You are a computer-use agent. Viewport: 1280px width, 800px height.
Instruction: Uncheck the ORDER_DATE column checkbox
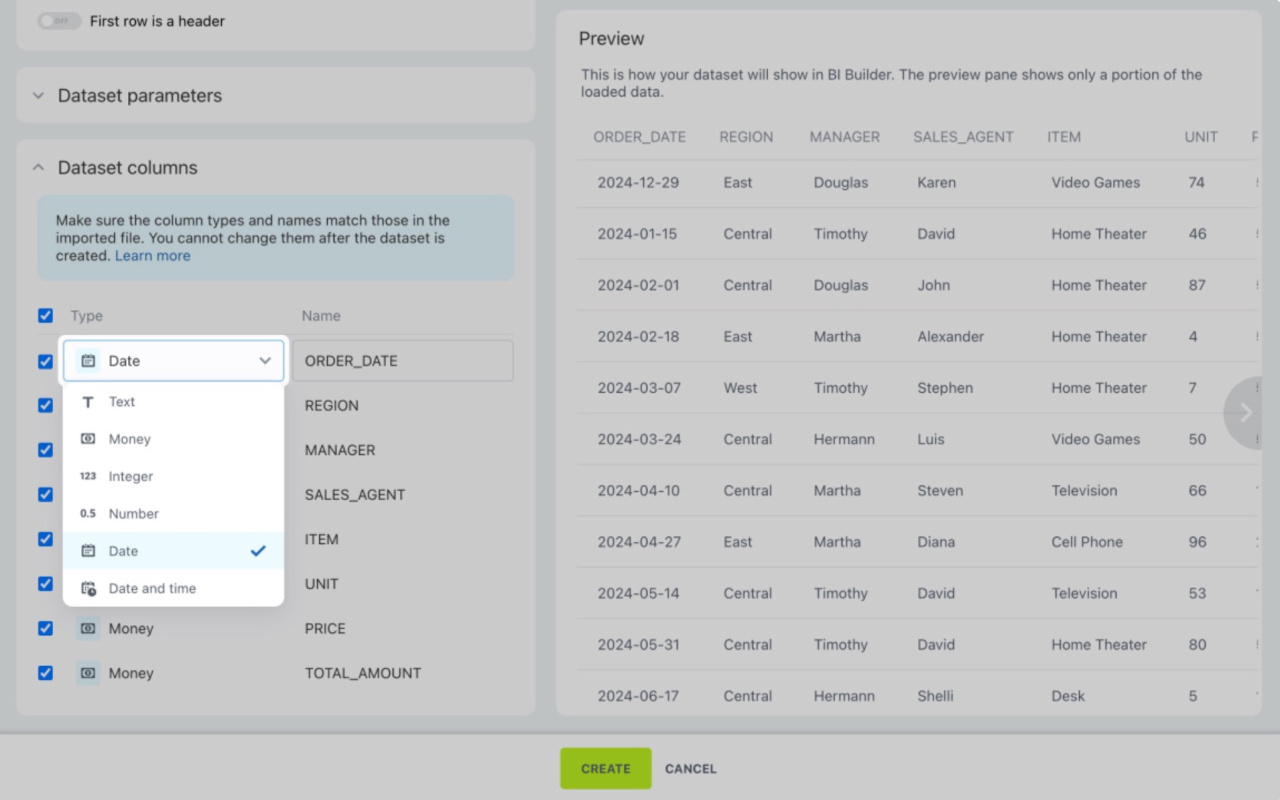(45, 361)
